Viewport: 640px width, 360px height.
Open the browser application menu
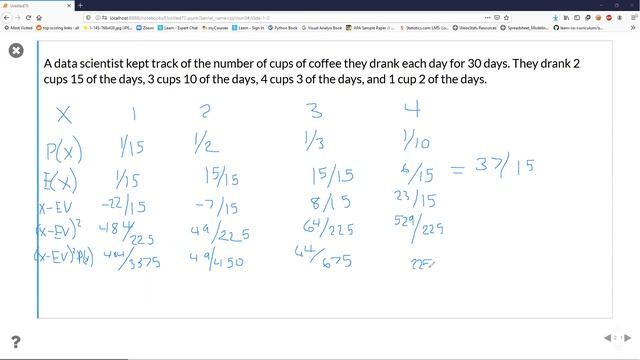634,18
